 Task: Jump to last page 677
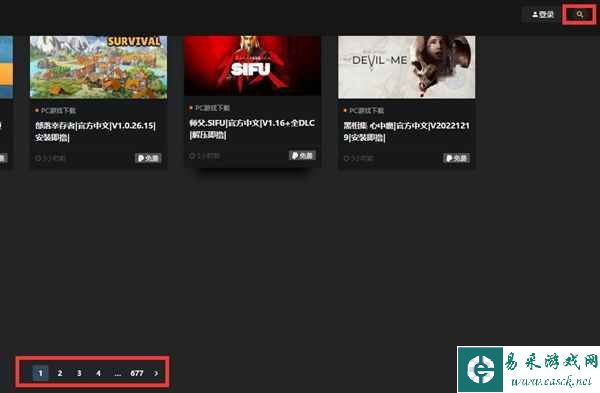(x=137, y=372)
